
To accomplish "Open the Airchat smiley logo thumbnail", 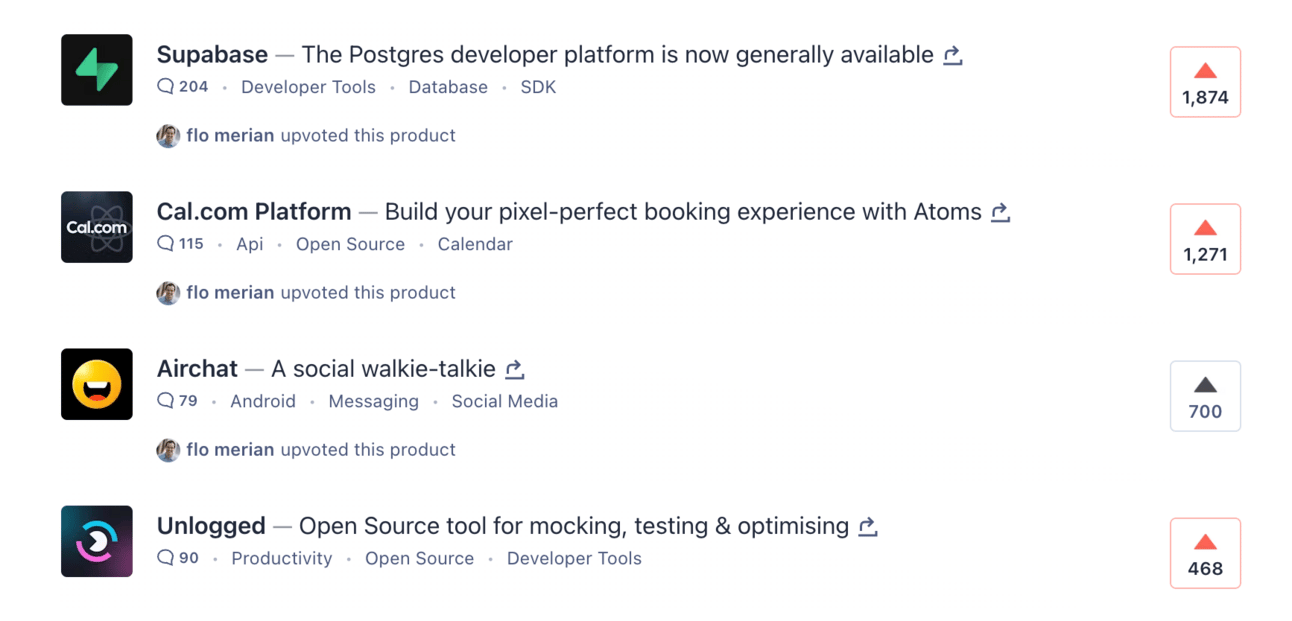I will pyautogui.click(x=97, y=384).
